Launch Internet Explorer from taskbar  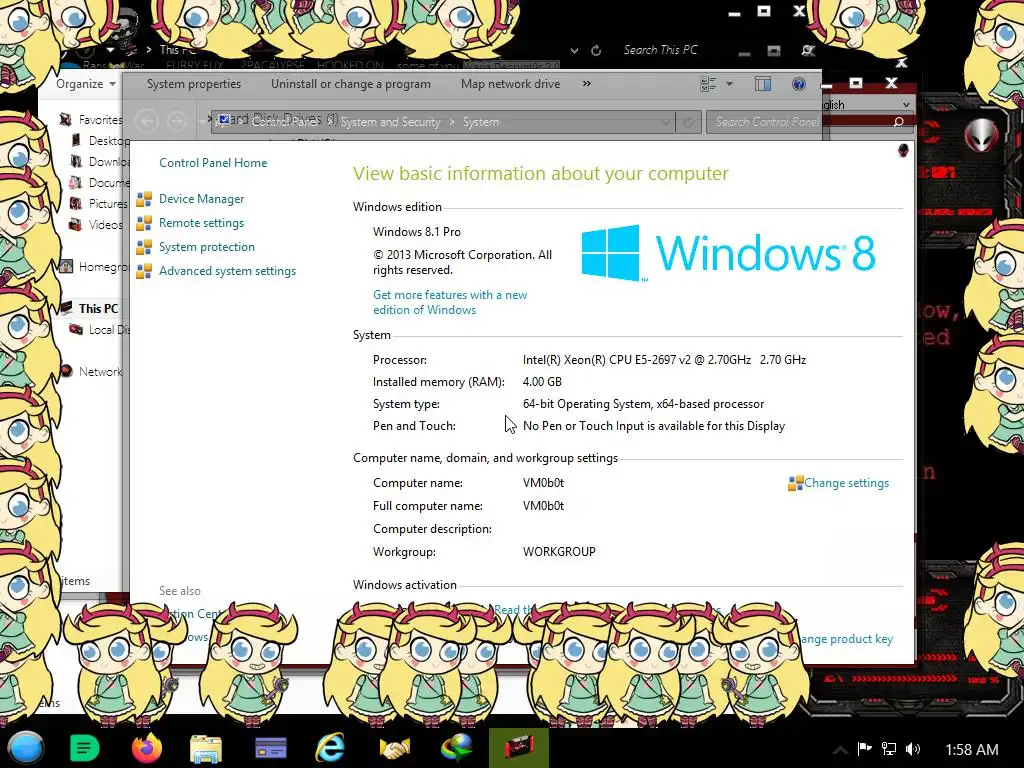tap(330, 748)
